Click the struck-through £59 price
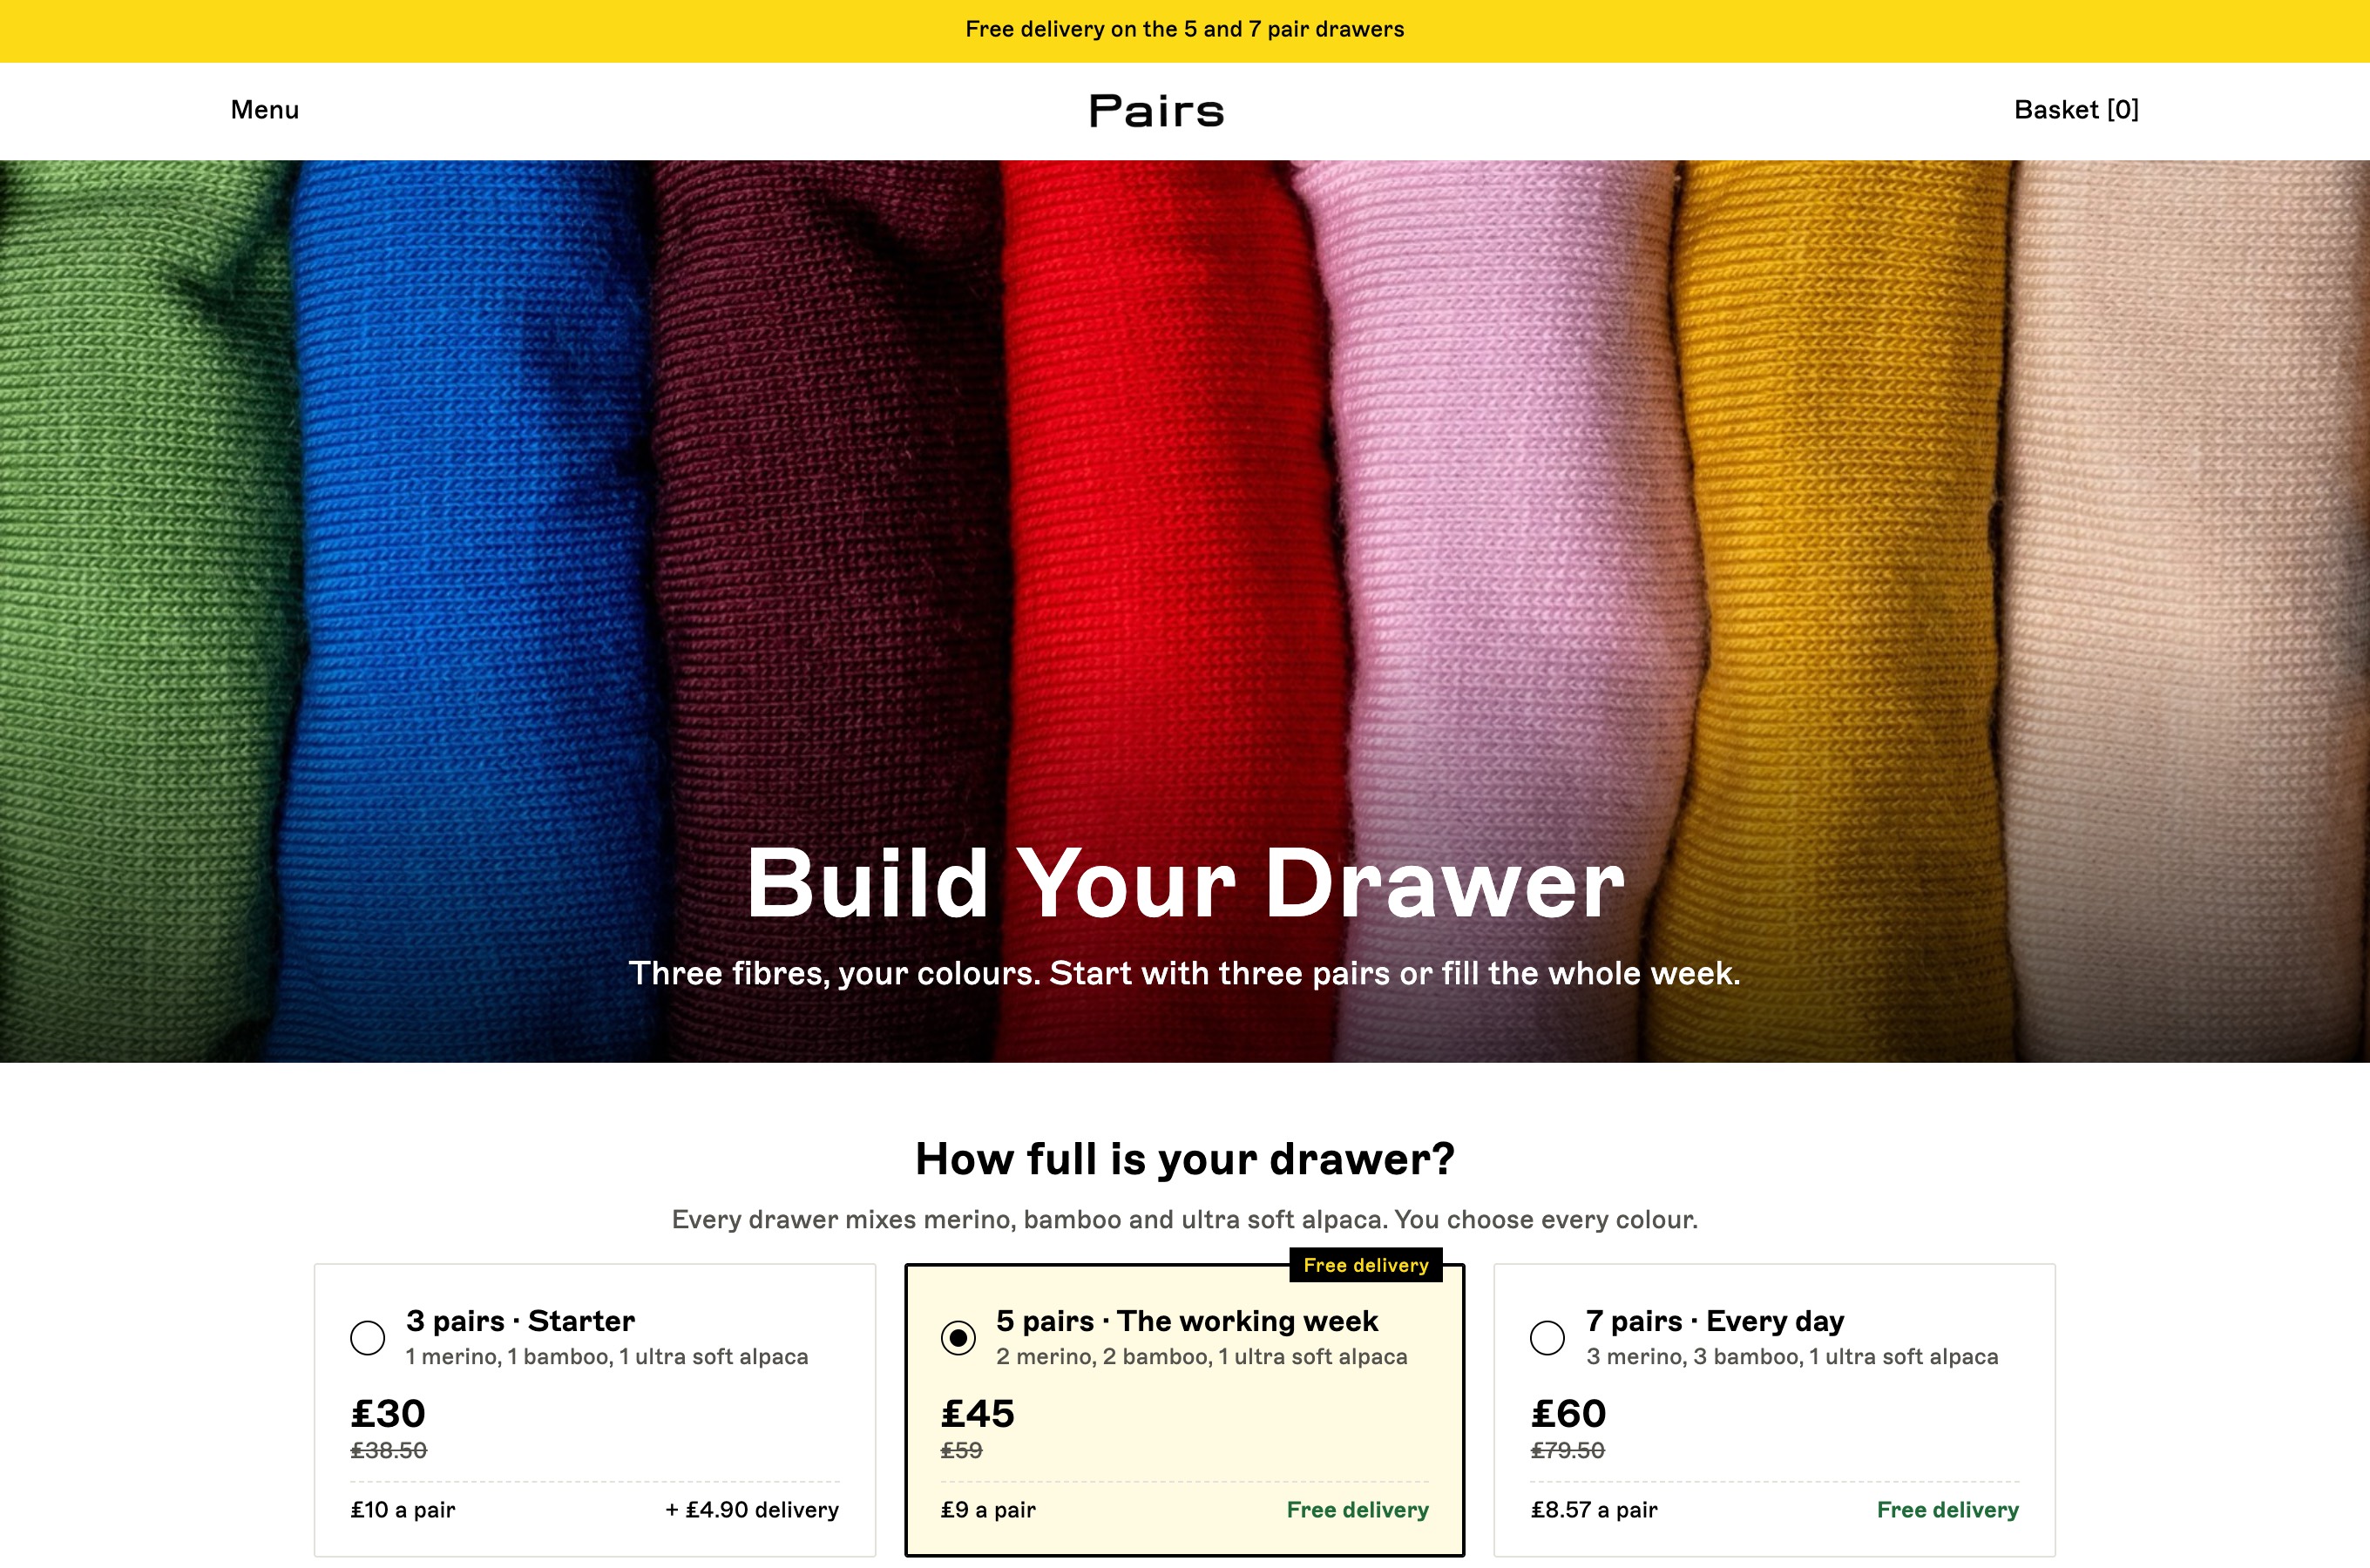The height and width of the screenshot is (1568, 2370). (x=961, y=1450)
